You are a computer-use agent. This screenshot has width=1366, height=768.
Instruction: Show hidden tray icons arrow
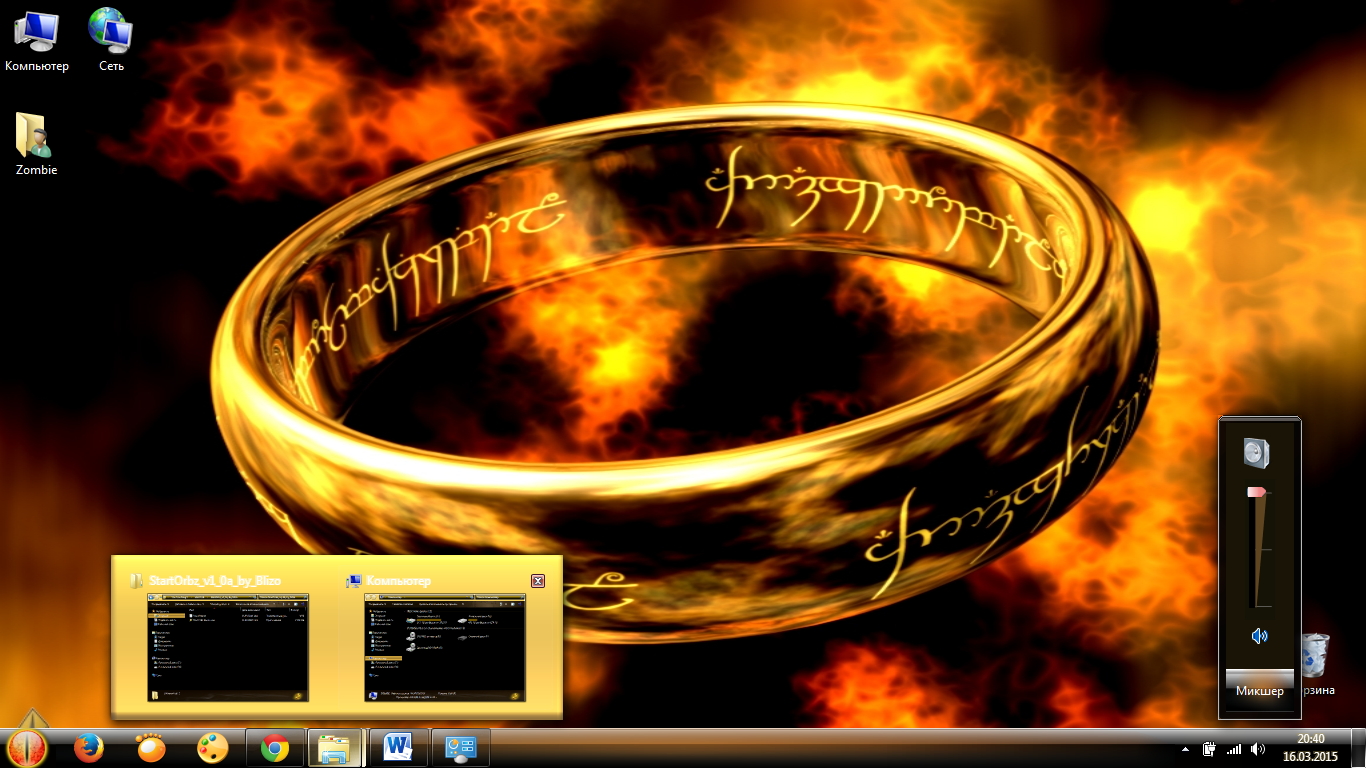pos(1186,749)
